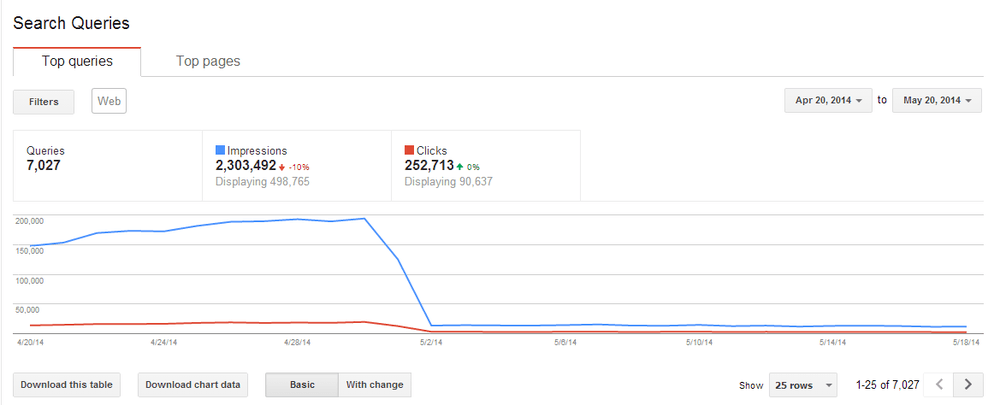
Task: Switch to With change view
Action: point(375,385)
